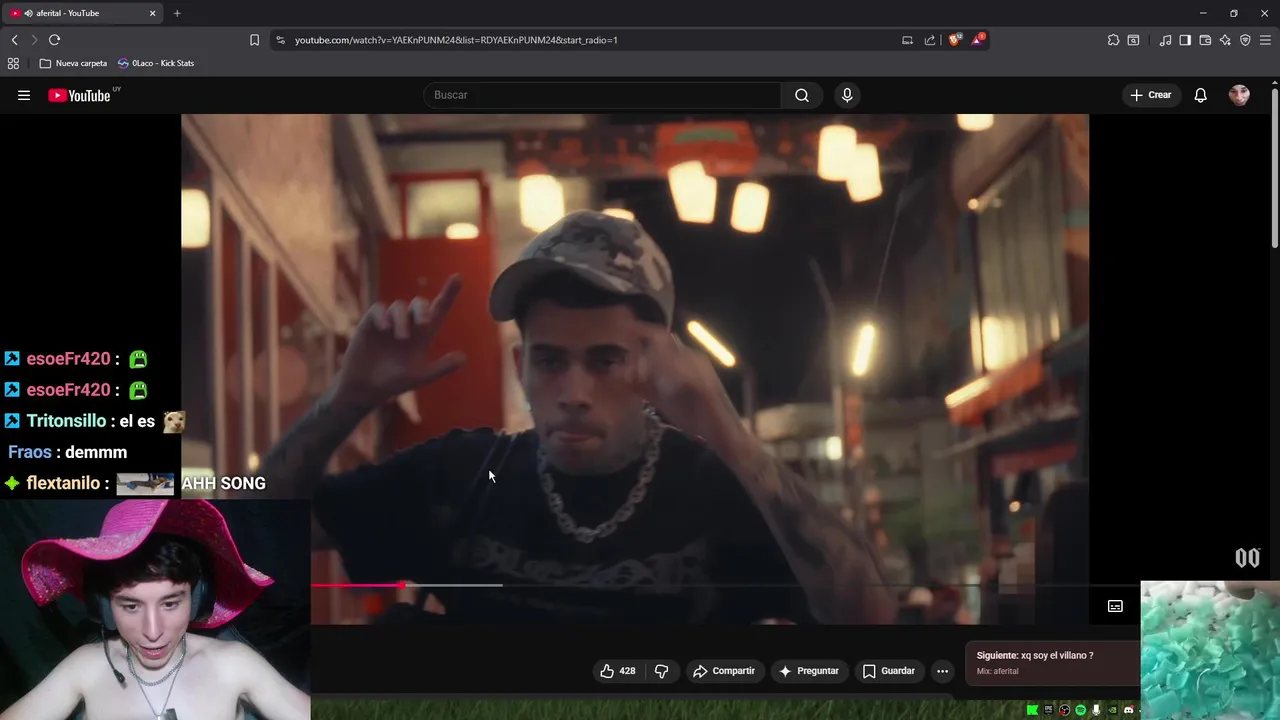
Task: Like the video with 428 likes
Action: (617, 671)
